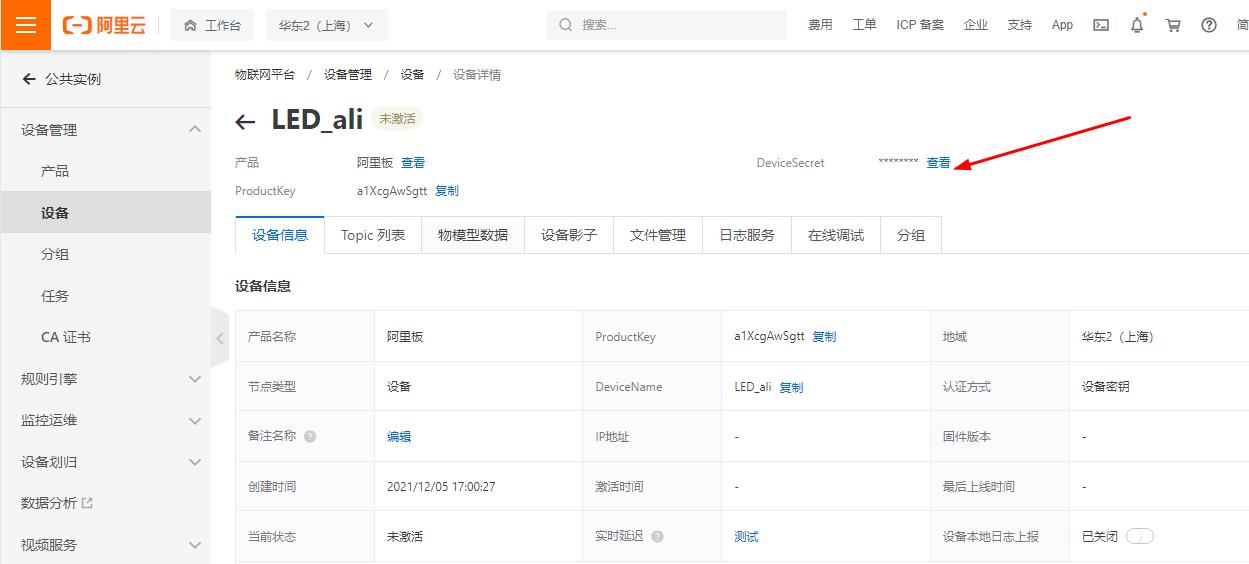
Task: Expand the 设备划归 sidebar section
Action: 105,462
